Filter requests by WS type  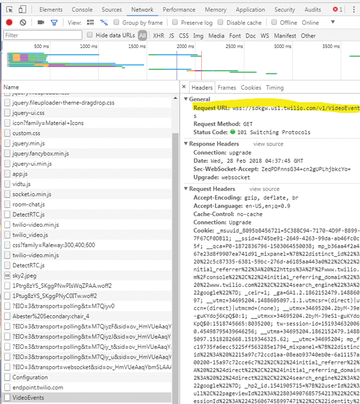[265, 35]
